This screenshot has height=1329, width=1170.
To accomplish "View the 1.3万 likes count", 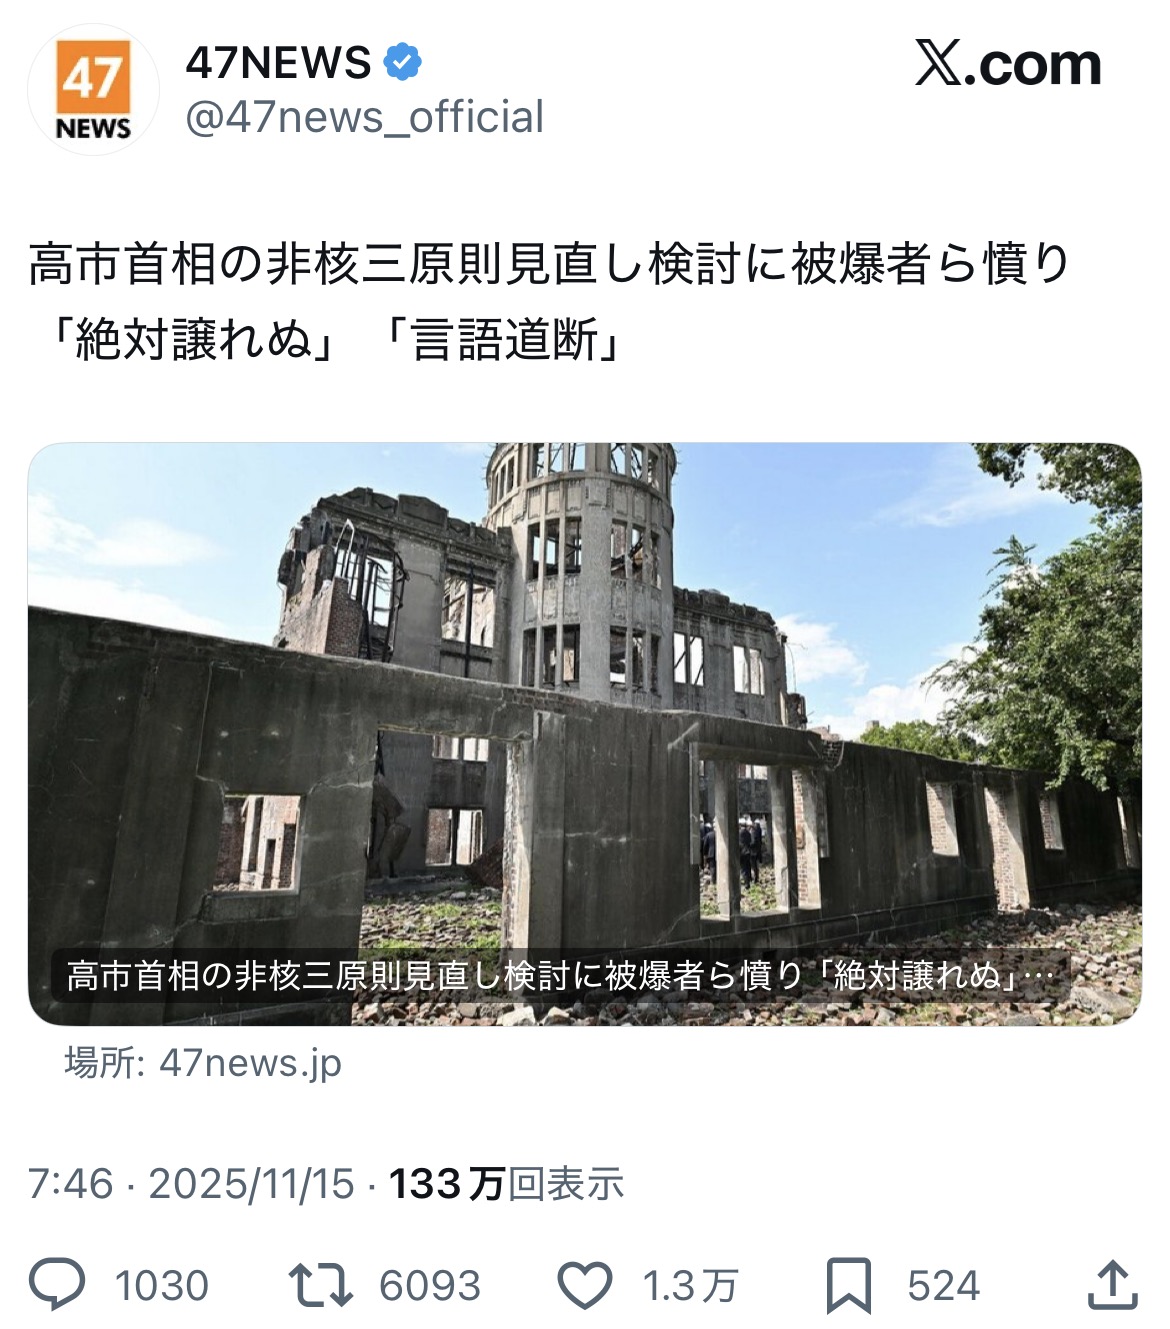I will click(689, 1286).
